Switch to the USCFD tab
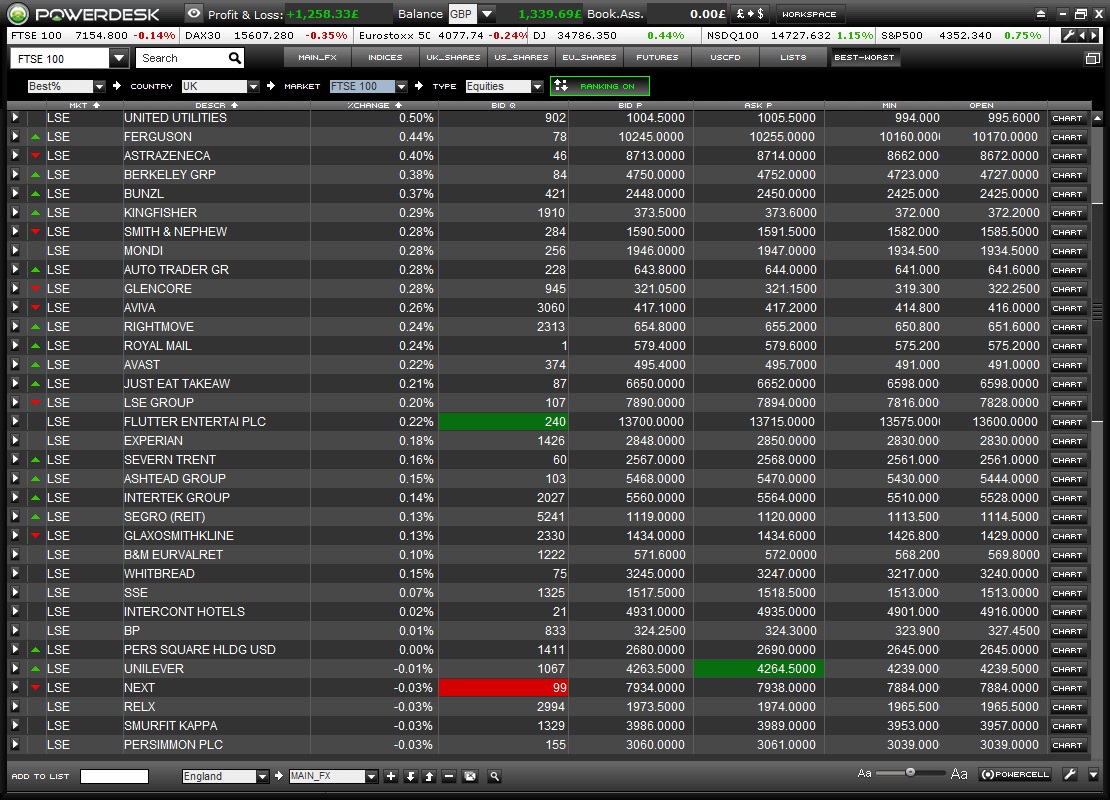The width and height of the screenshot is (1110, 800). point(725,57)
